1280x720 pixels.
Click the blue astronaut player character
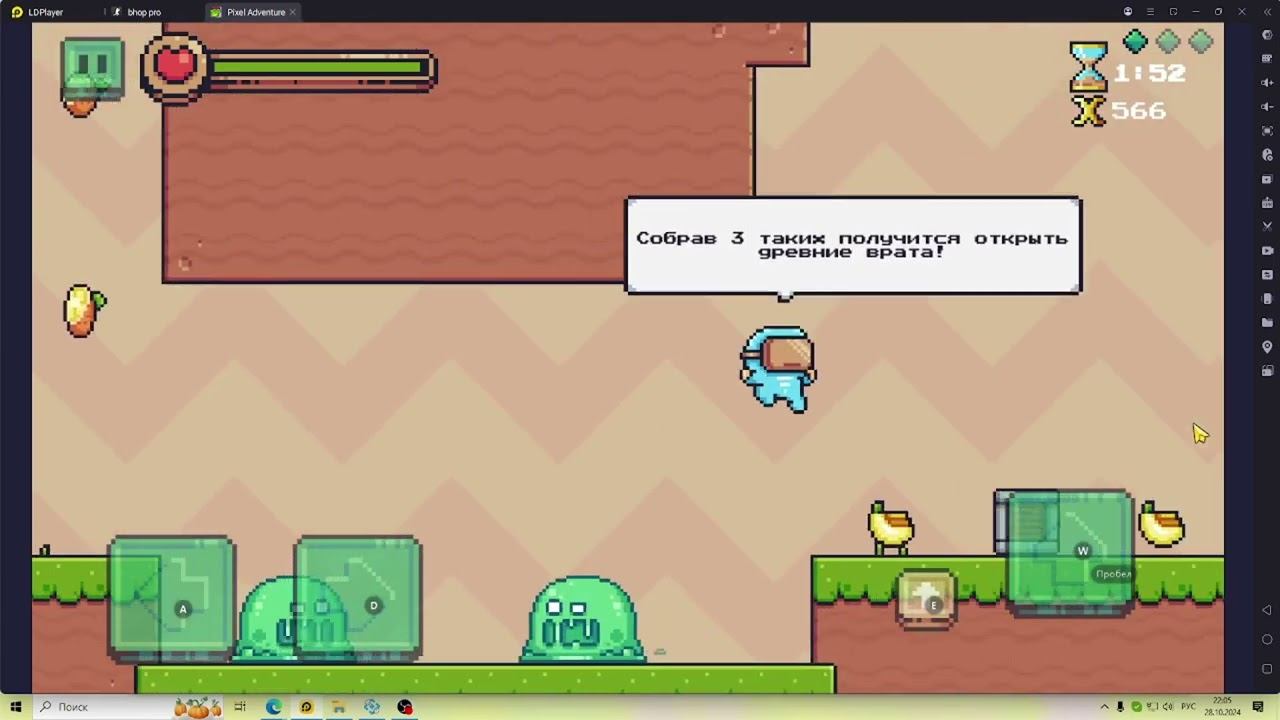point(778,369)
